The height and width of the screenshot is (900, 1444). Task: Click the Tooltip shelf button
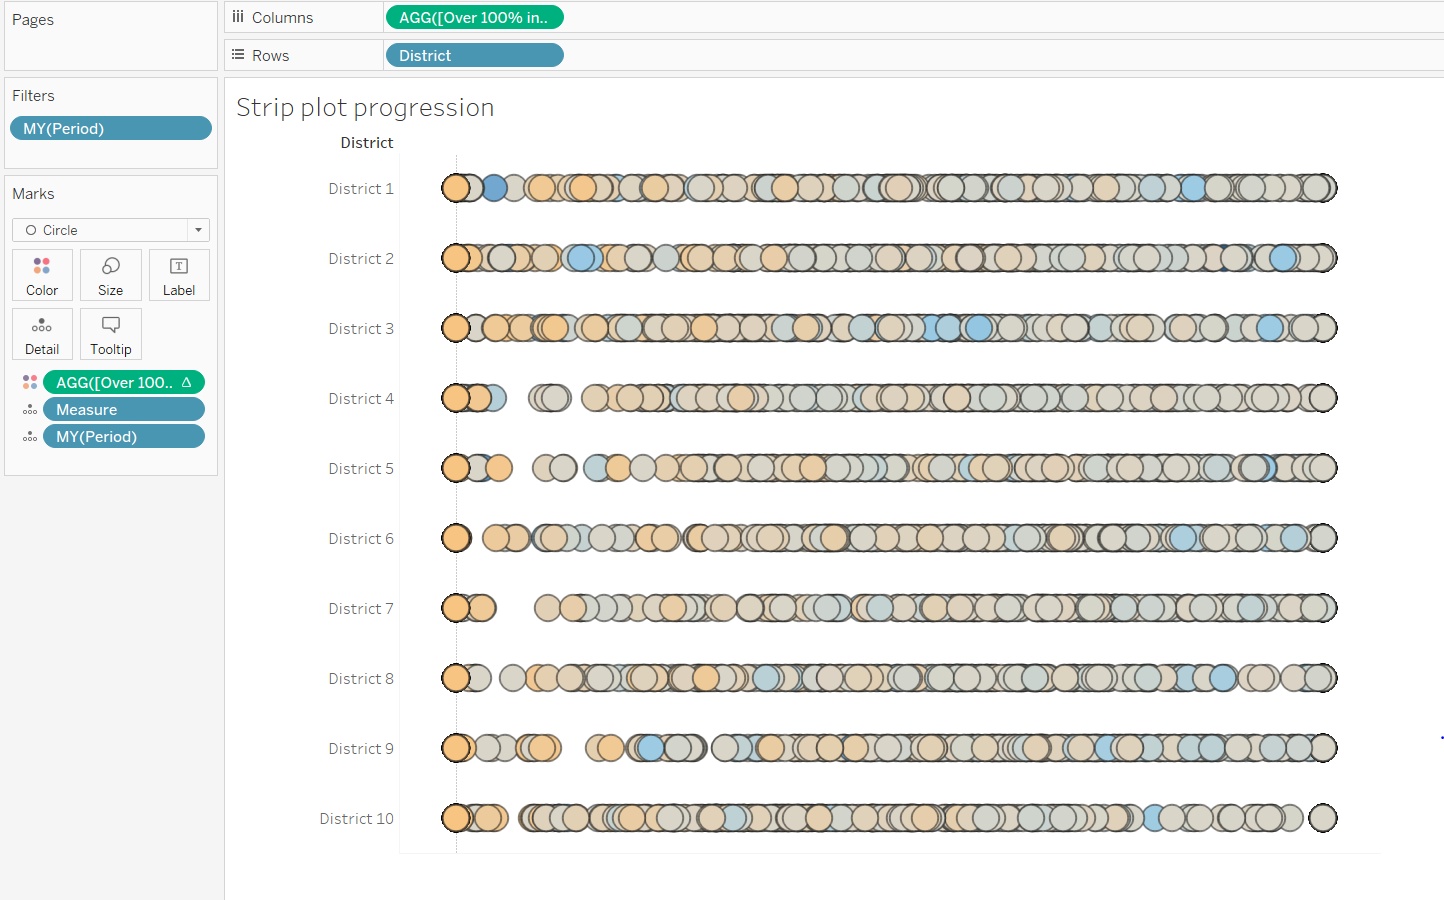click(110, 333)
